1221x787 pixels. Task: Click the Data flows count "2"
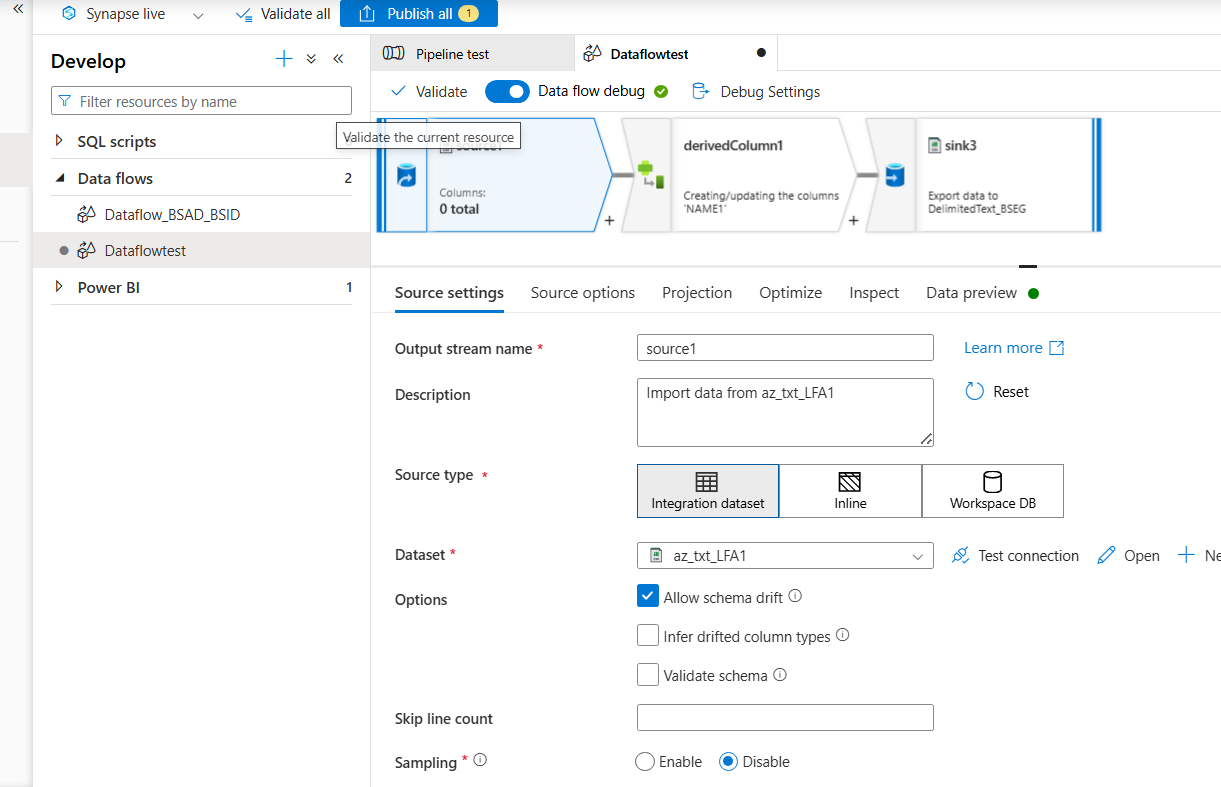(348, 178)
